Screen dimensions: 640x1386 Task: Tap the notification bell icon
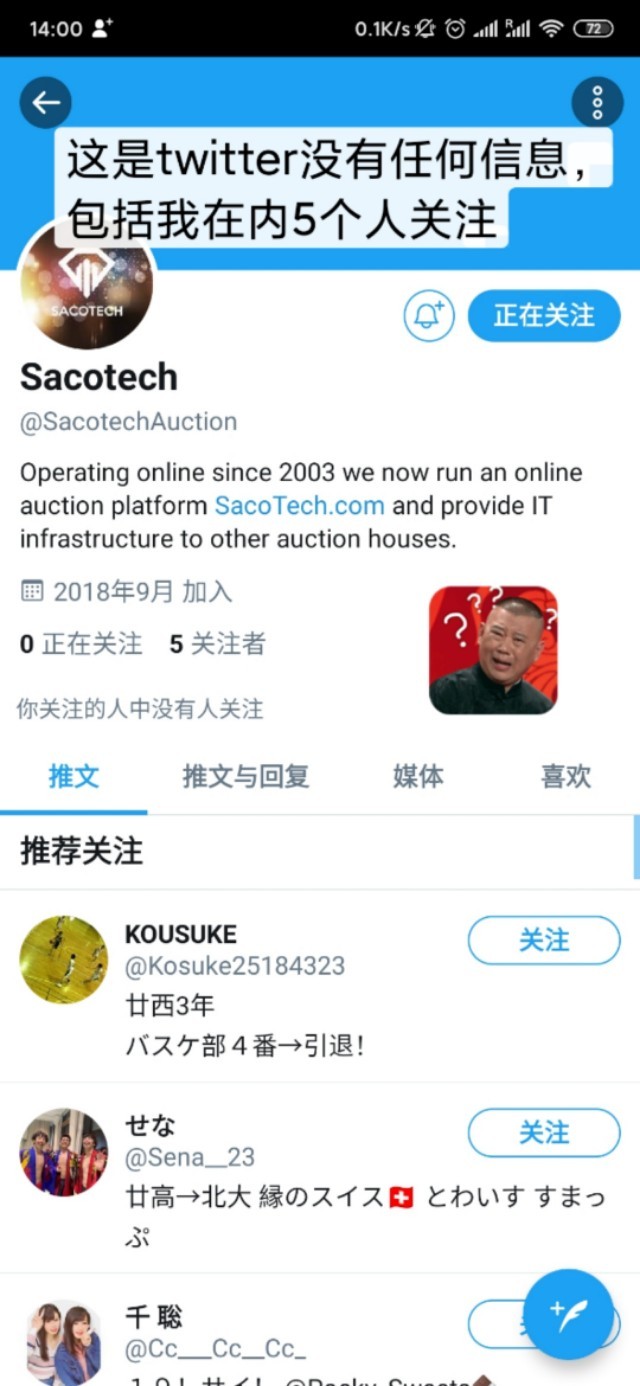[429, 316]
